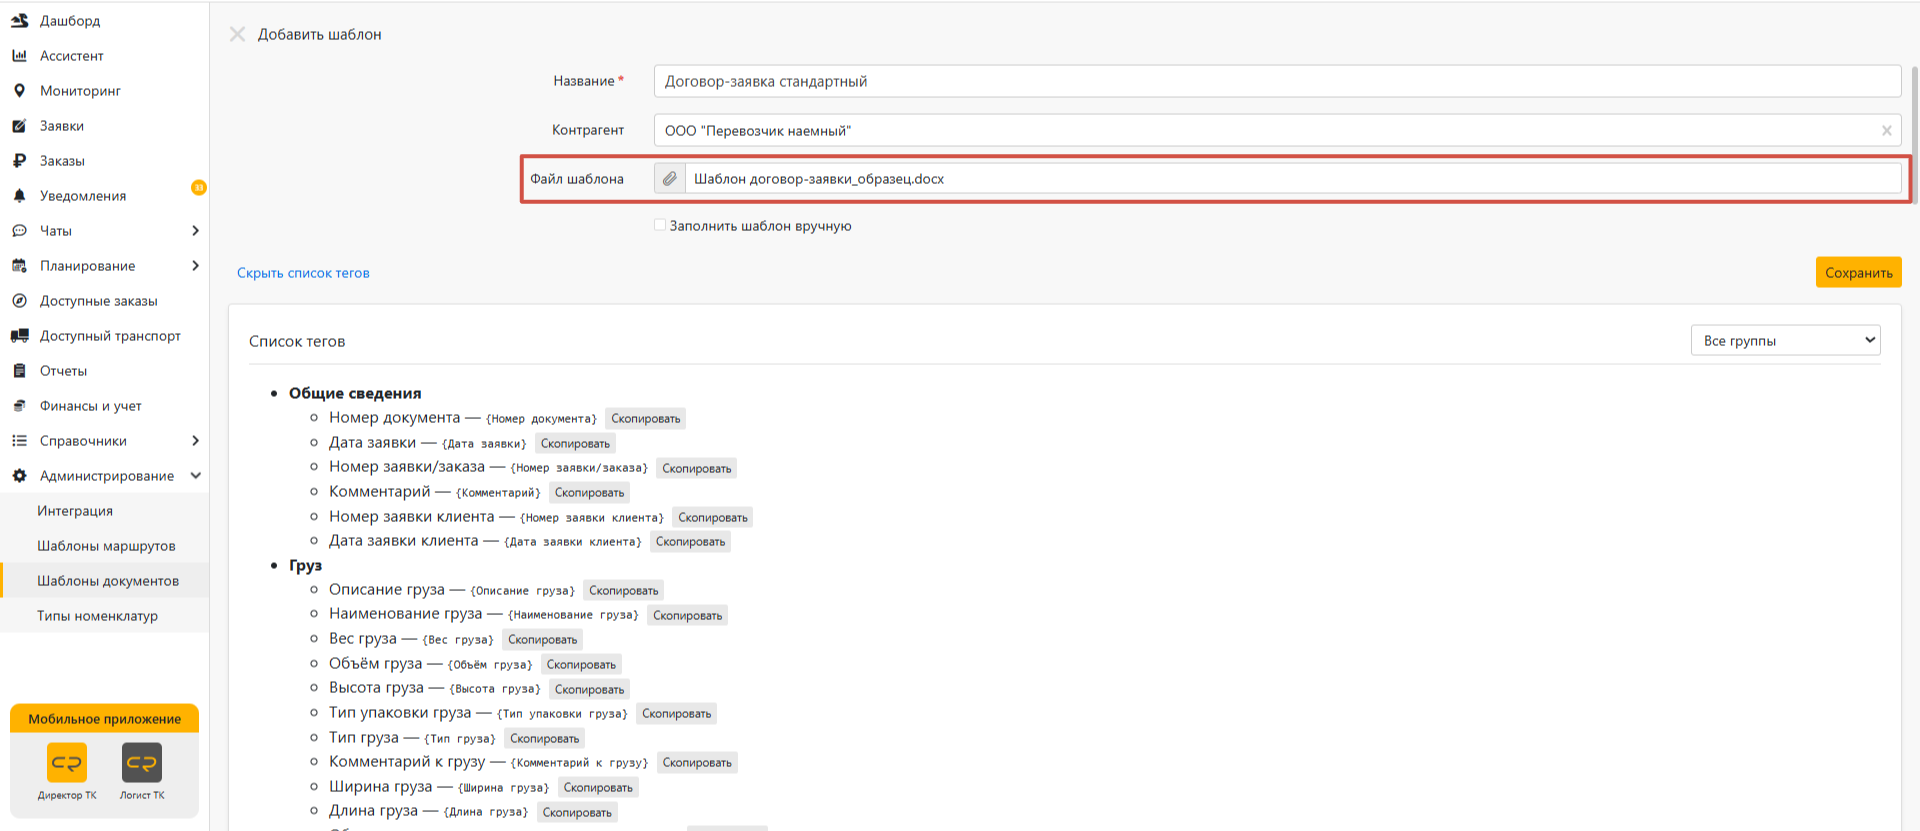The height and width of the screenshot is (831, 1920).
Task: Click the Чаты speech bubble icon
Action: pos(19,230)
